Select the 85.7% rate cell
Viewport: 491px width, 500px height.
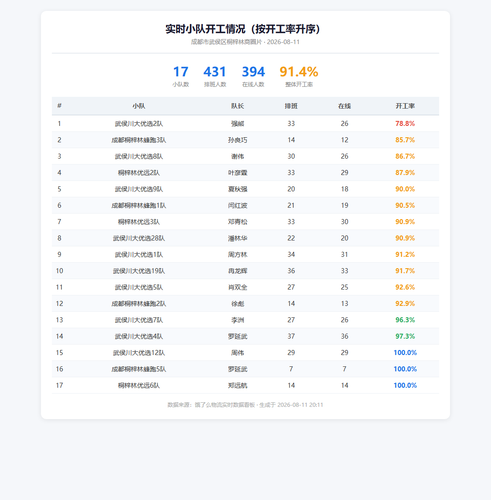[x=405, y=140]
